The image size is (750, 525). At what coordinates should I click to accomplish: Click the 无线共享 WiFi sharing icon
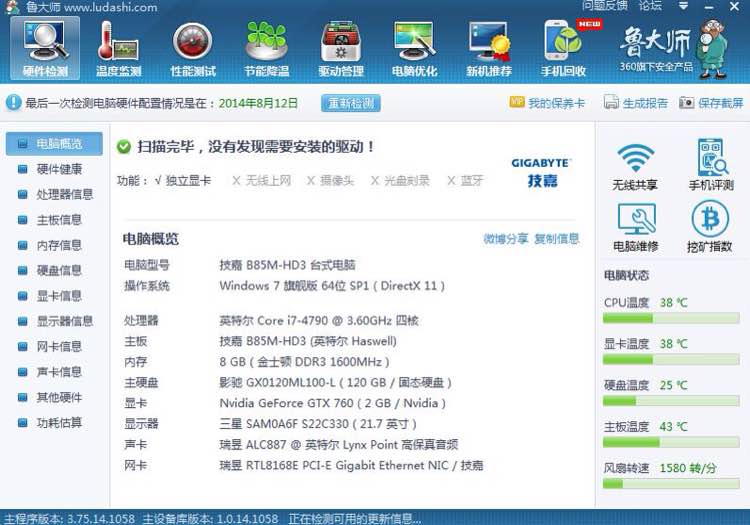coord(635,165)
